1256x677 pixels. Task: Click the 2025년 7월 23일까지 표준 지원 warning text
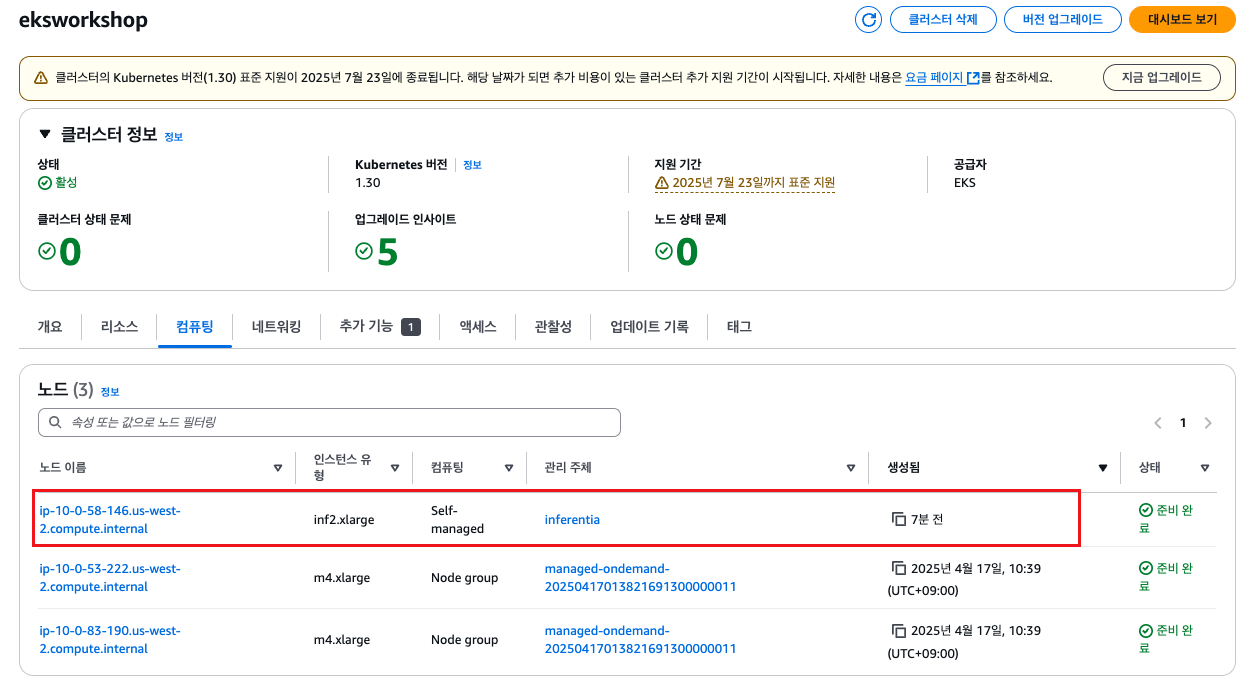(753, 183)
